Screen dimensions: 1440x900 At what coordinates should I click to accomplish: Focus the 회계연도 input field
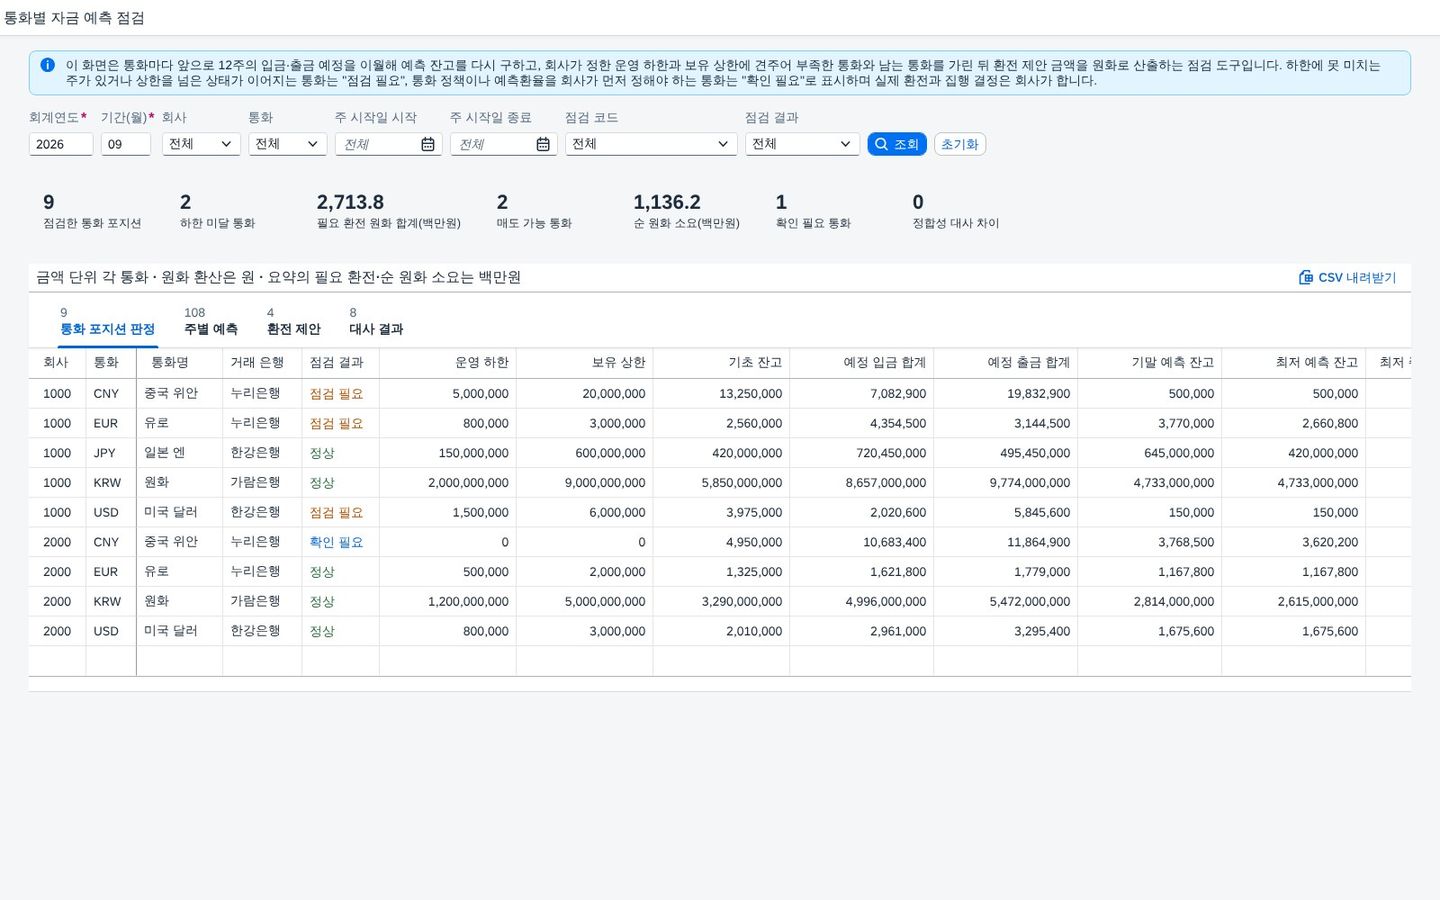[x=61, y=144]
